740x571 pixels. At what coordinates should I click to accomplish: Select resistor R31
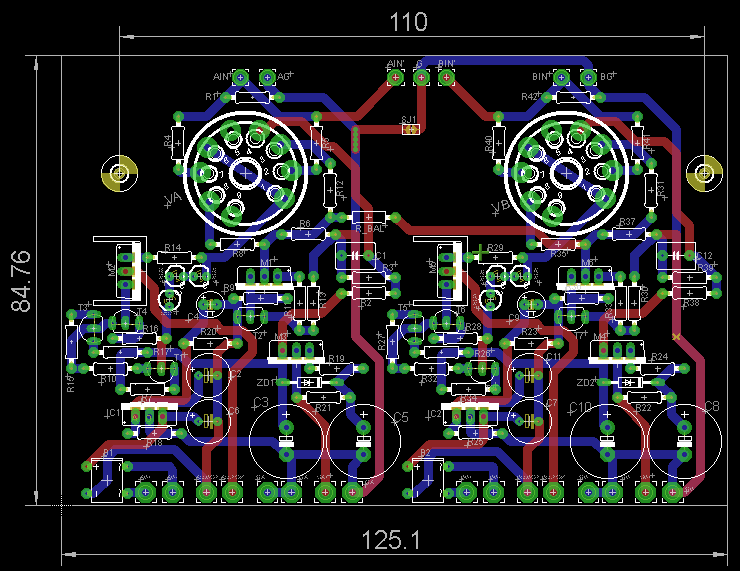(x=651, y=190)
